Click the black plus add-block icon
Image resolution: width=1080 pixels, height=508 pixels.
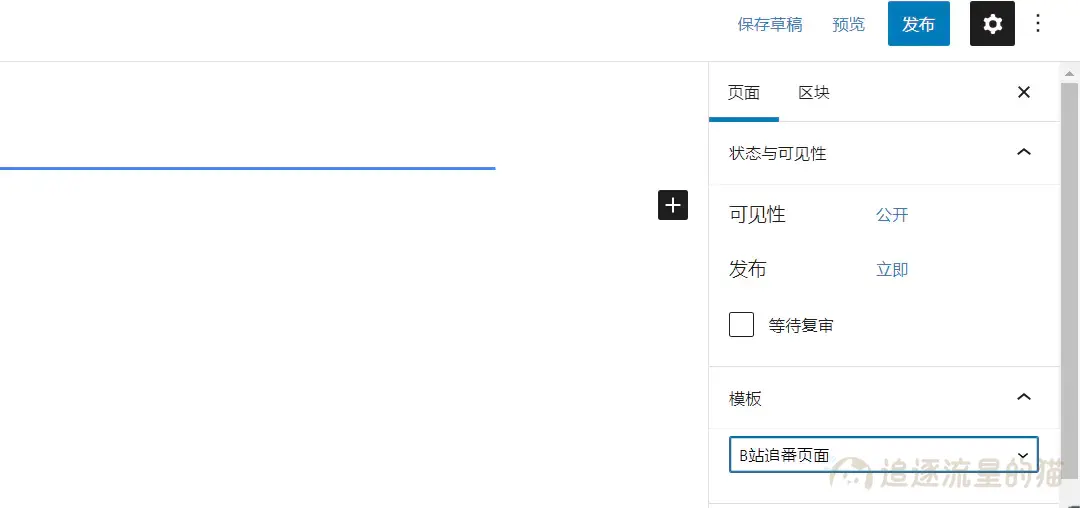pyautogui.click(x=673, y=205)
